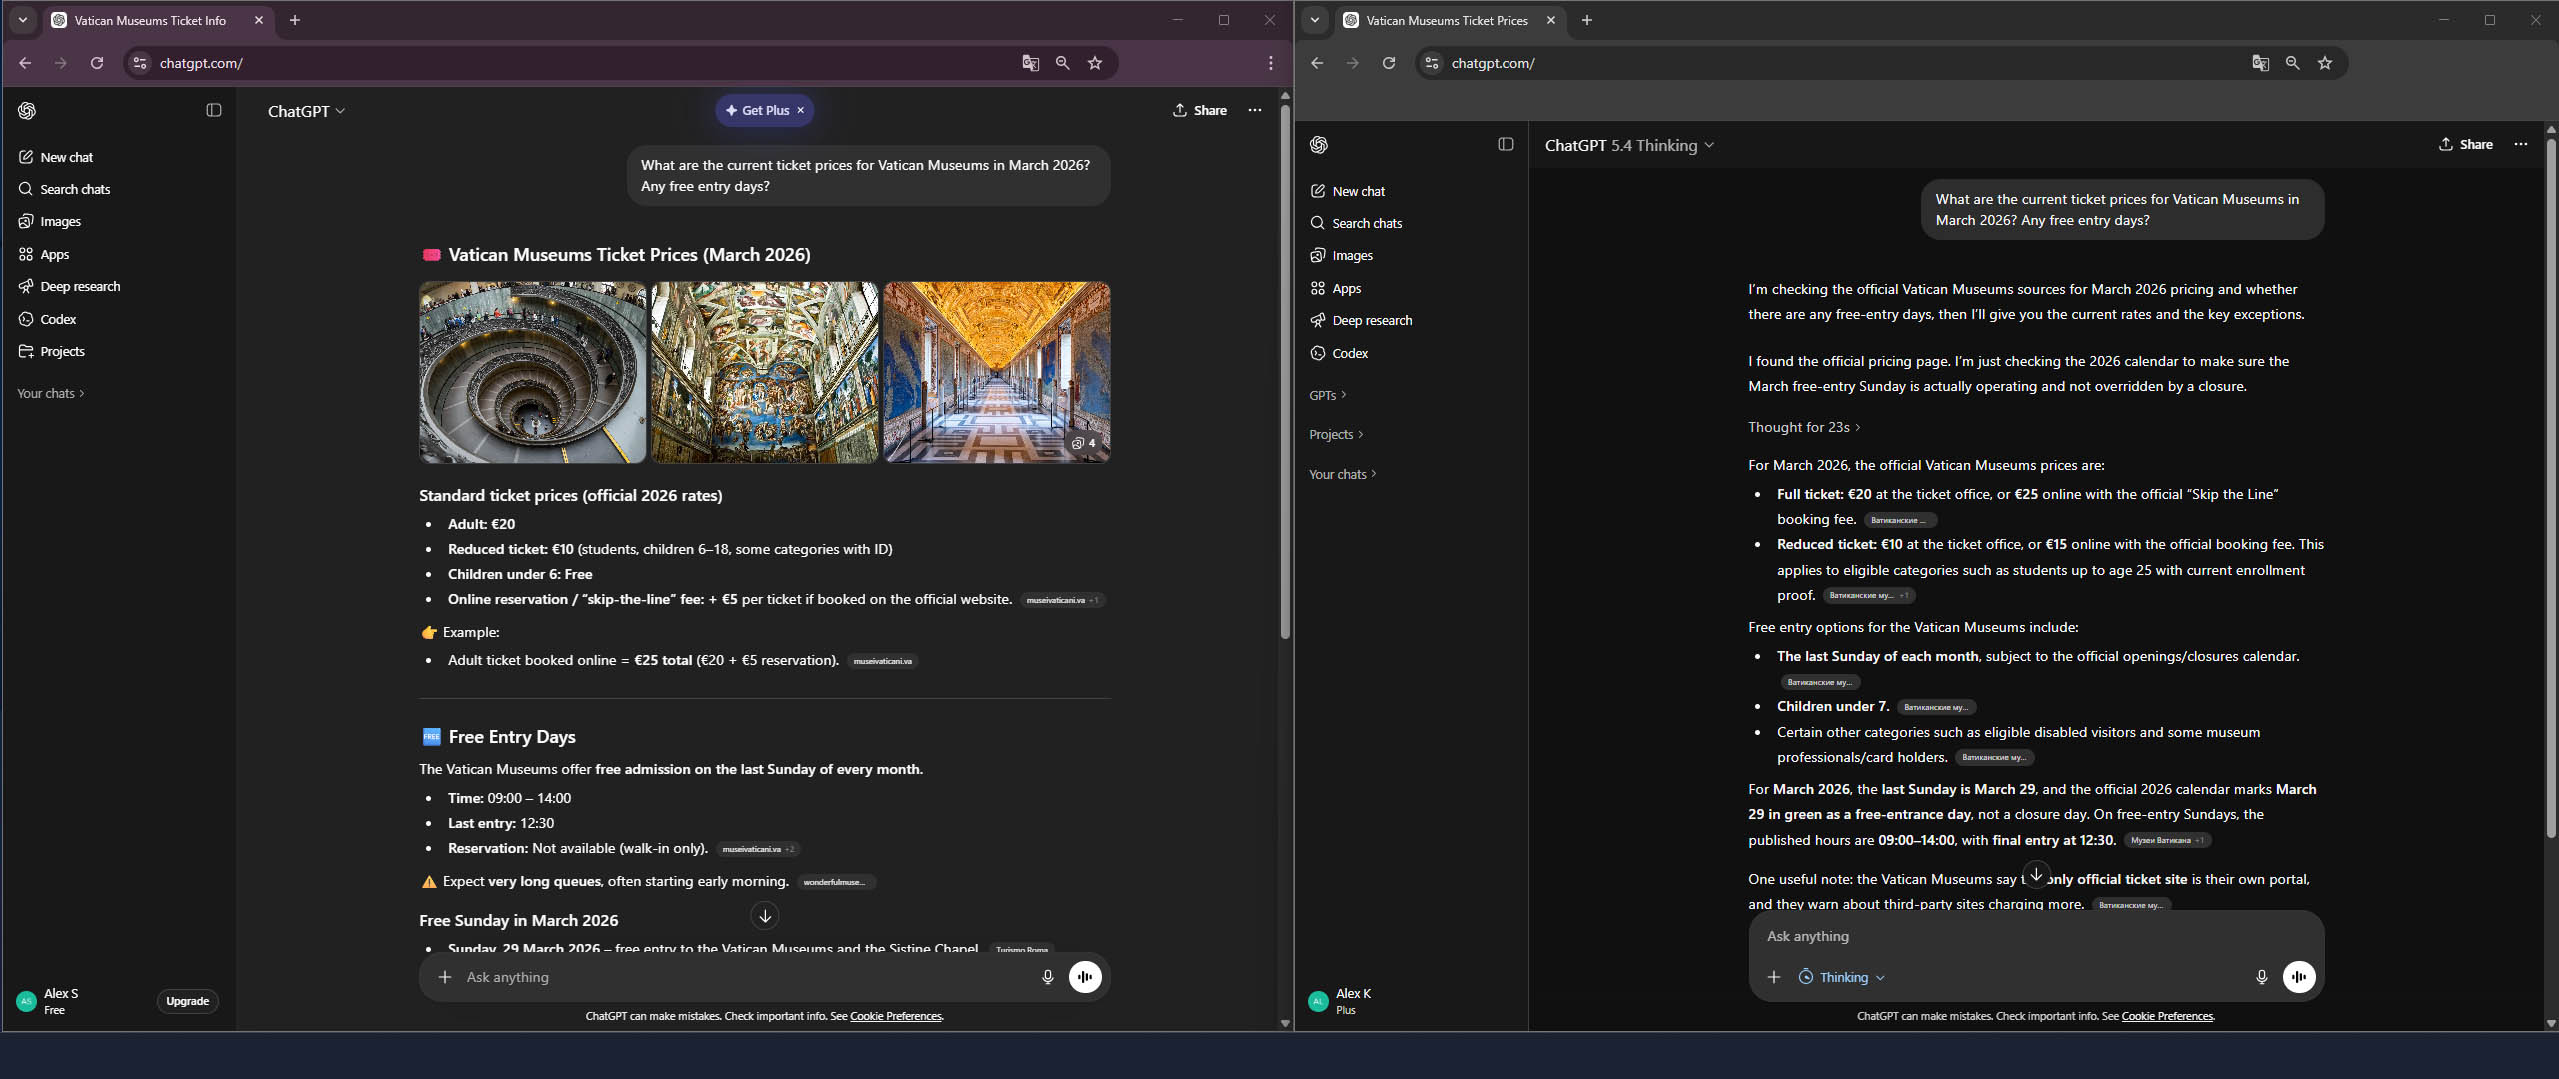Dismiss the Get Plus banner
Image resolution: width=2559 pixels, height=1079 pixels.
coord(800,111)
